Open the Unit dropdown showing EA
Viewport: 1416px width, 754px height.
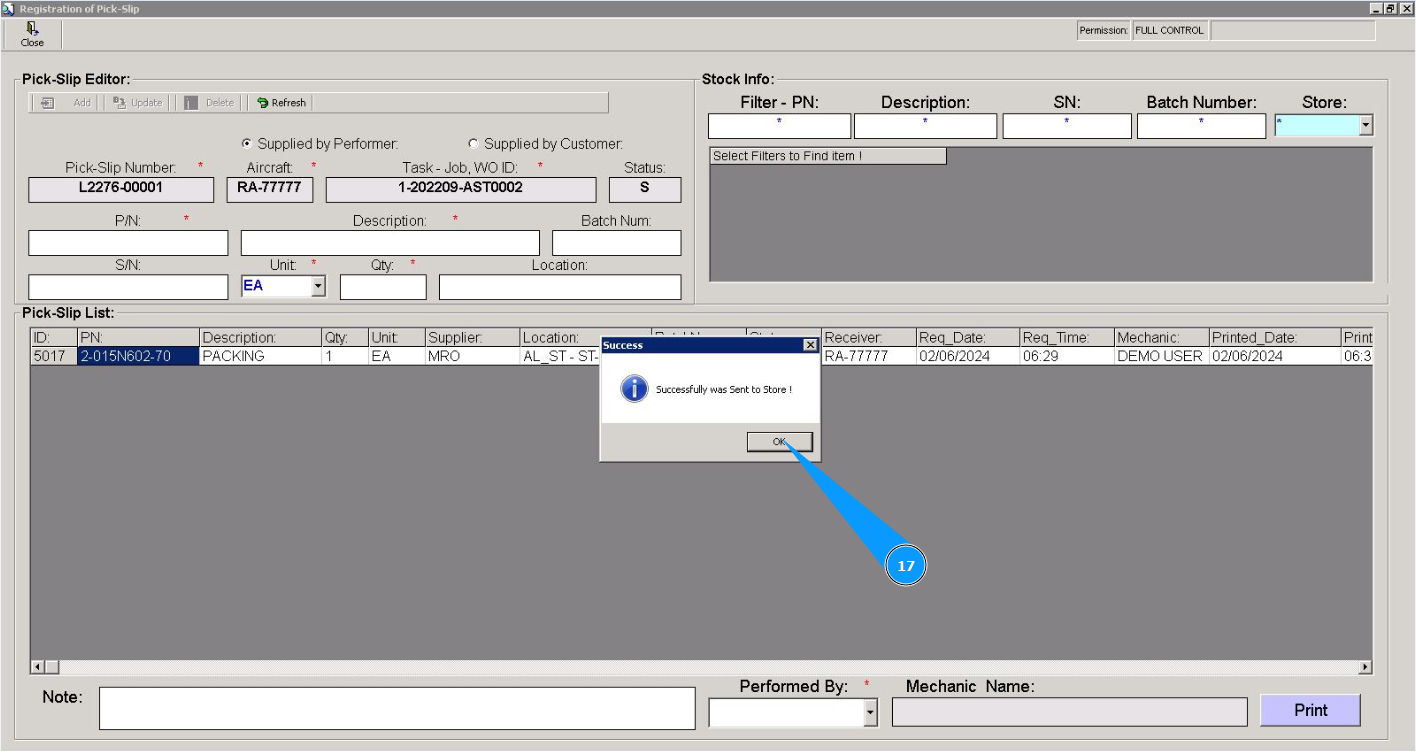(319, 287)
